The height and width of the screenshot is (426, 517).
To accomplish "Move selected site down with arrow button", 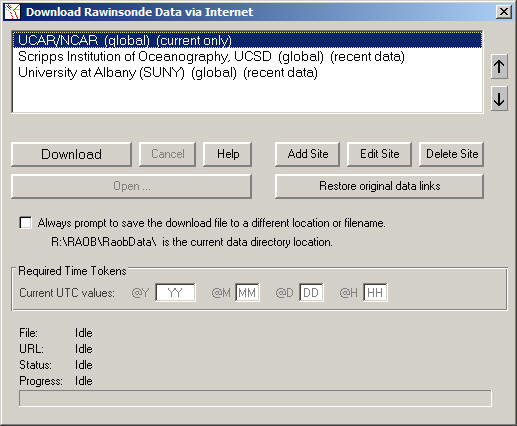I will (499, 99).
